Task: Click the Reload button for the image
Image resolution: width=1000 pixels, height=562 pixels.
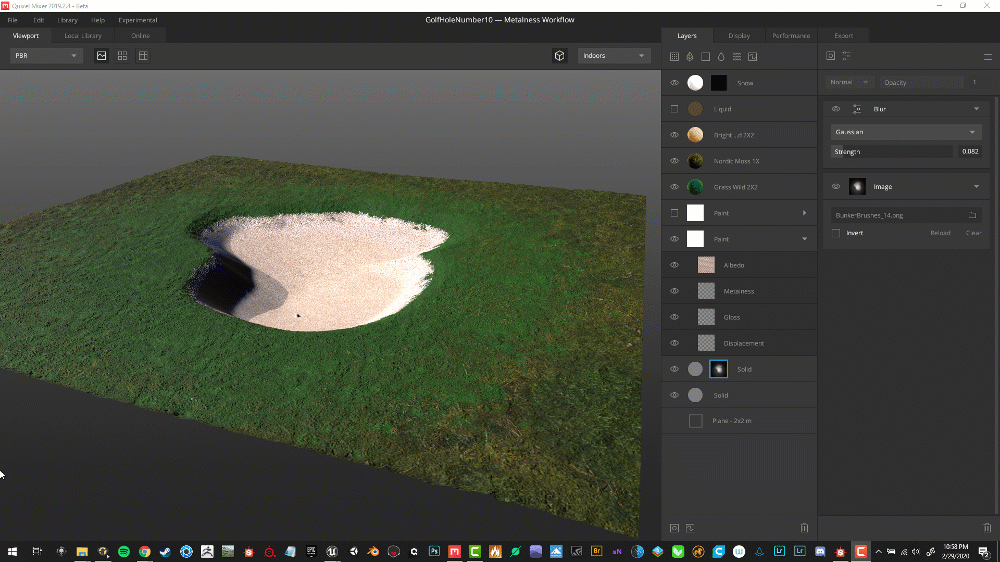Action: [940, 233]
